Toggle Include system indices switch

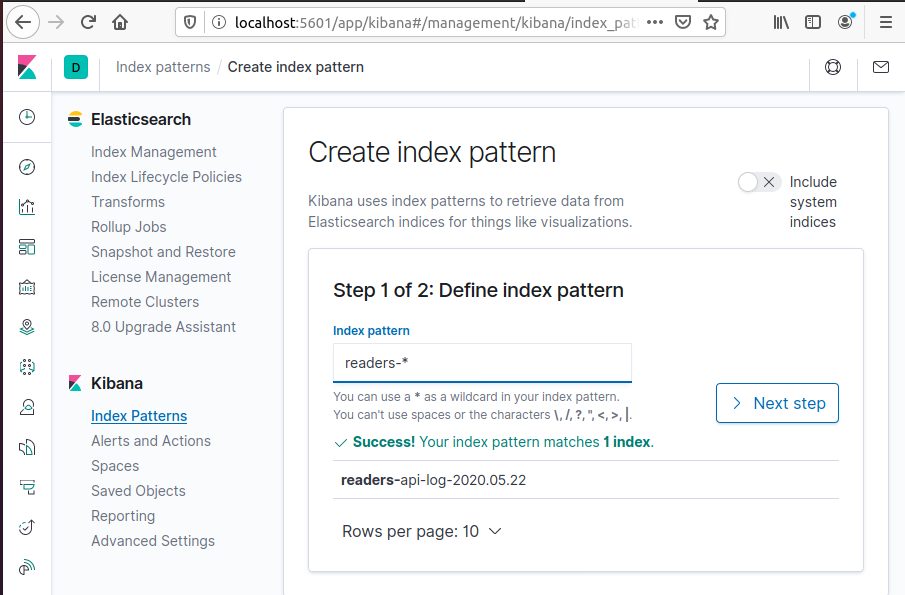click(x=759, y=182)
